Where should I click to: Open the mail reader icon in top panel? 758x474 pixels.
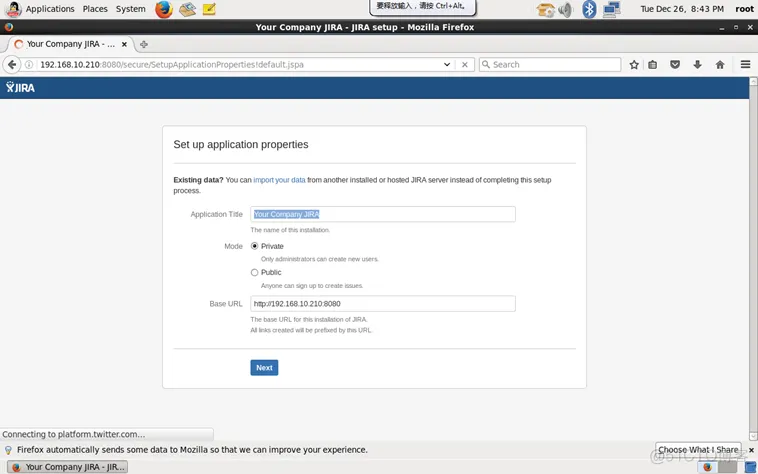(x=187, y=9)
